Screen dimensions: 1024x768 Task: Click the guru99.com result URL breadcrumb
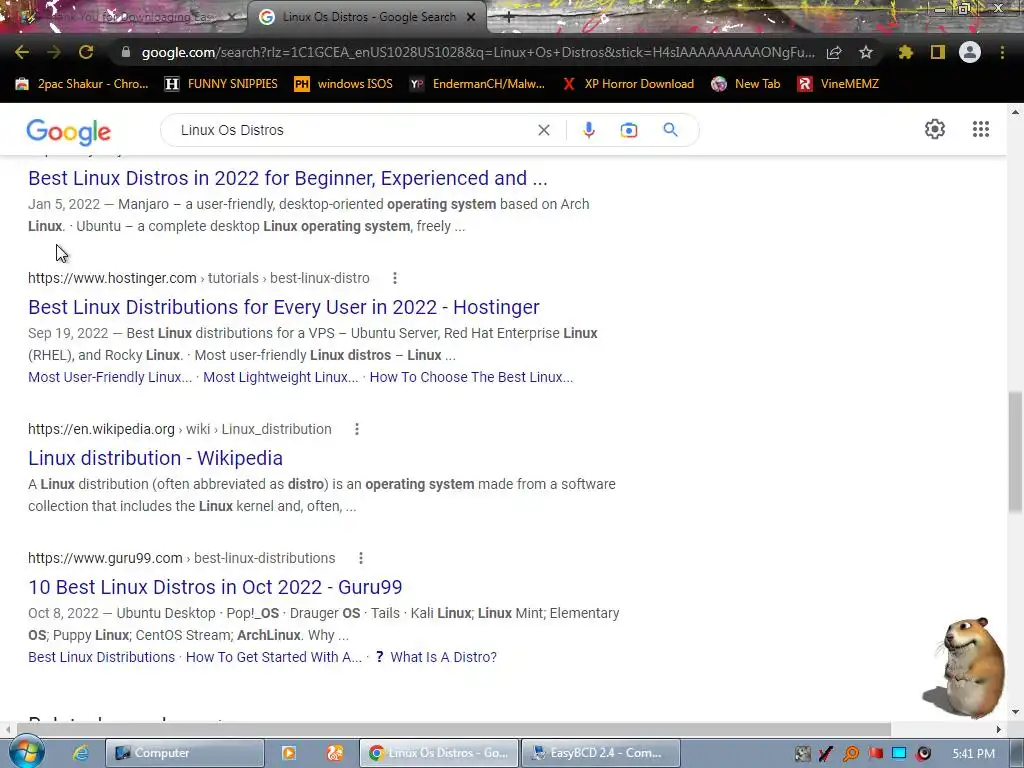pyautogui.click(x=182, y=558)
